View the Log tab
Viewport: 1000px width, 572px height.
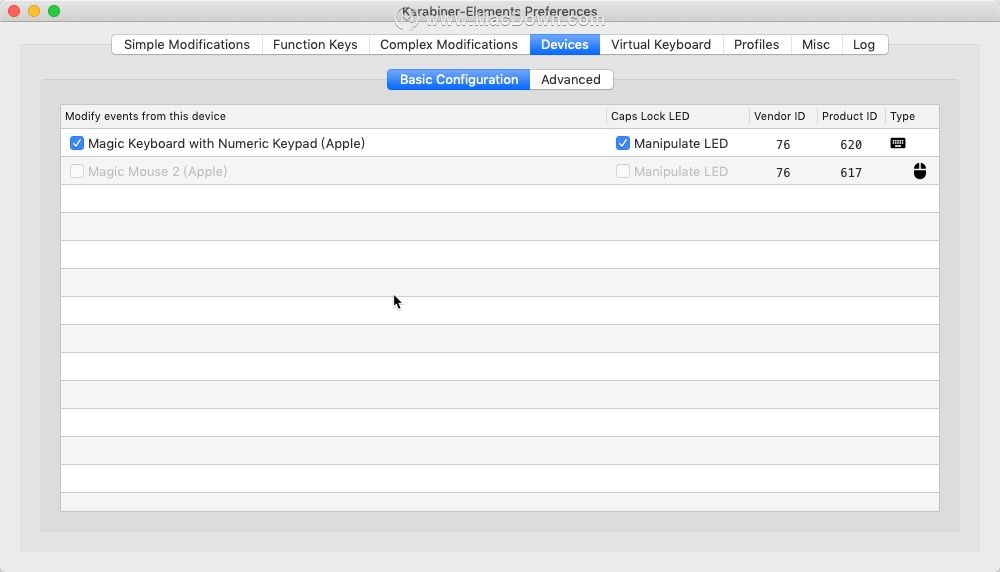pyautogui.click(x=864, y=45)
